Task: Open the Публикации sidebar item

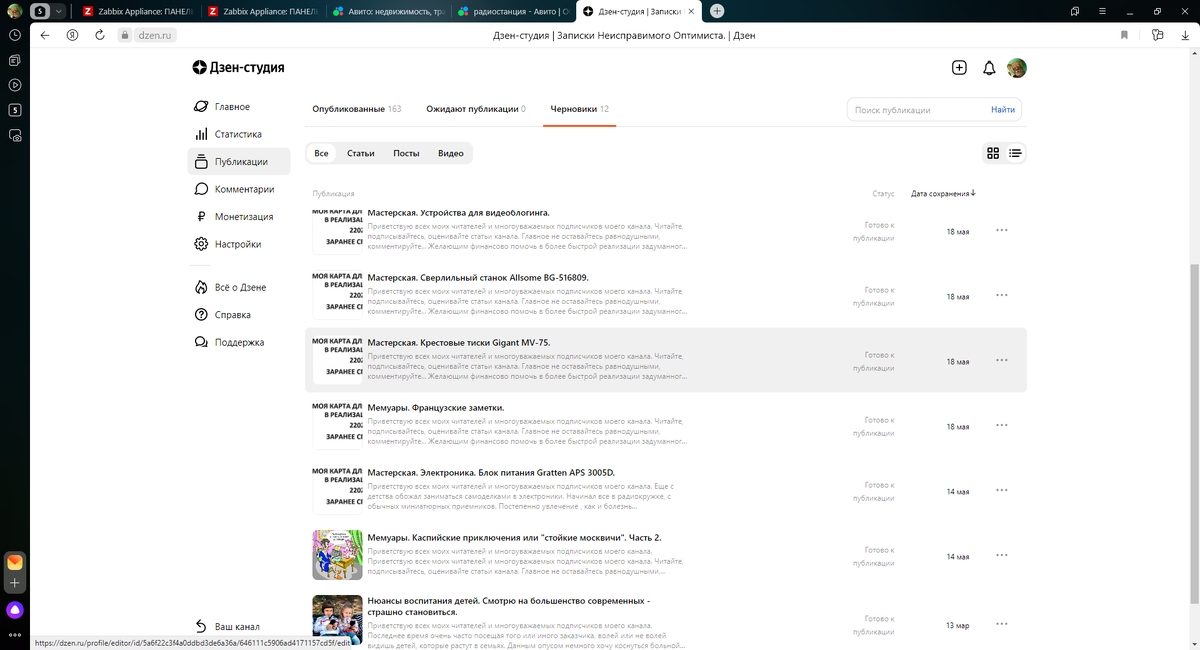Action: tap(241, 161)
